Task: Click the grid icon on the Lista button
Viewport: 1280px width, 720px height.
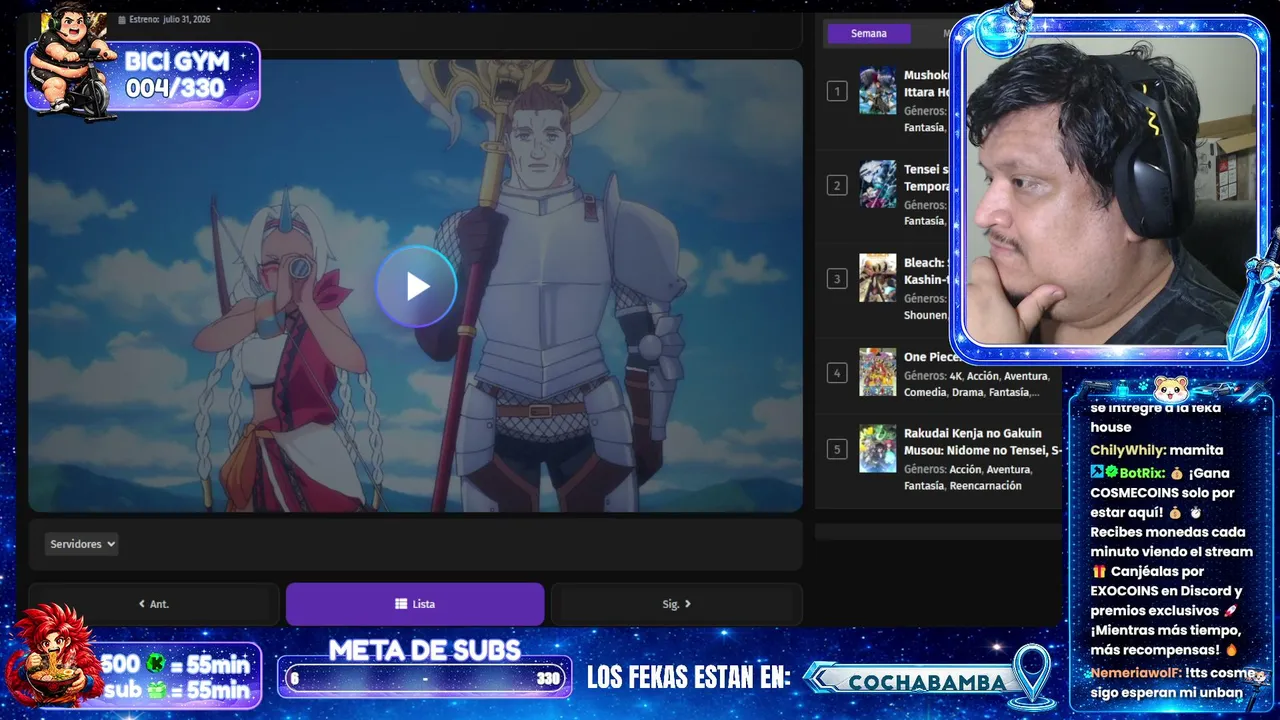Action: coord(401,604)
